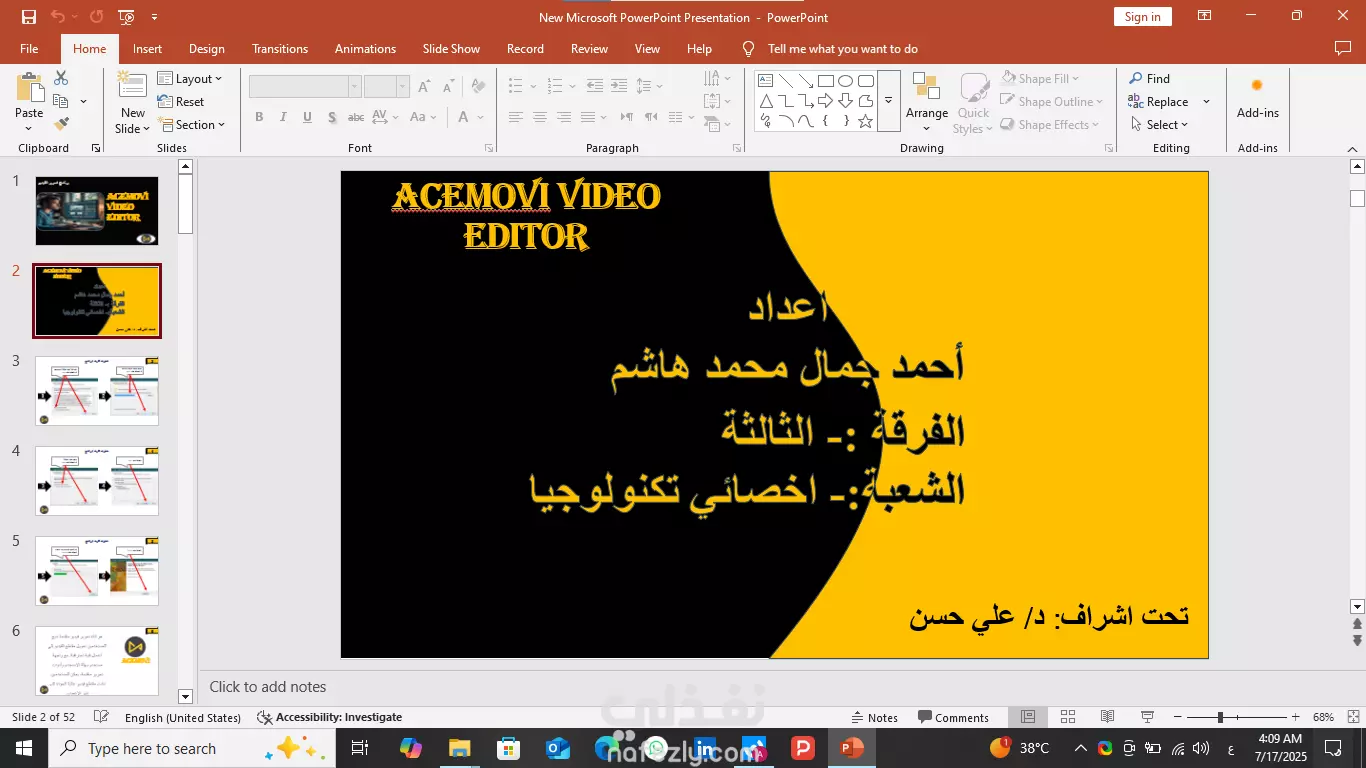Image resolution: width=1366 pixels, height=768 pixels.
Task: Start Slide Show from status bar icon
Action: click(1147, 717)
